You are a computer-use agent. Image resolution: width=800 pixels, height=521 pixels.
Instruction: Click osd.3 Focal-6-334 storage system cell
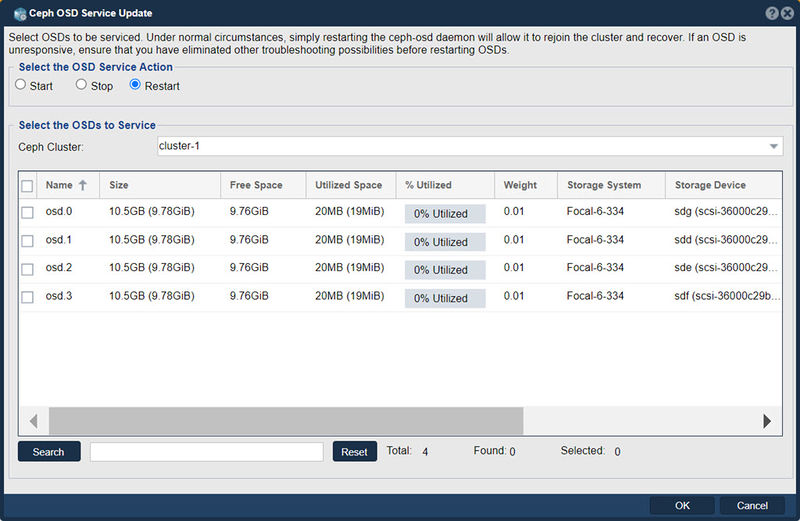(x=595, y=296)
